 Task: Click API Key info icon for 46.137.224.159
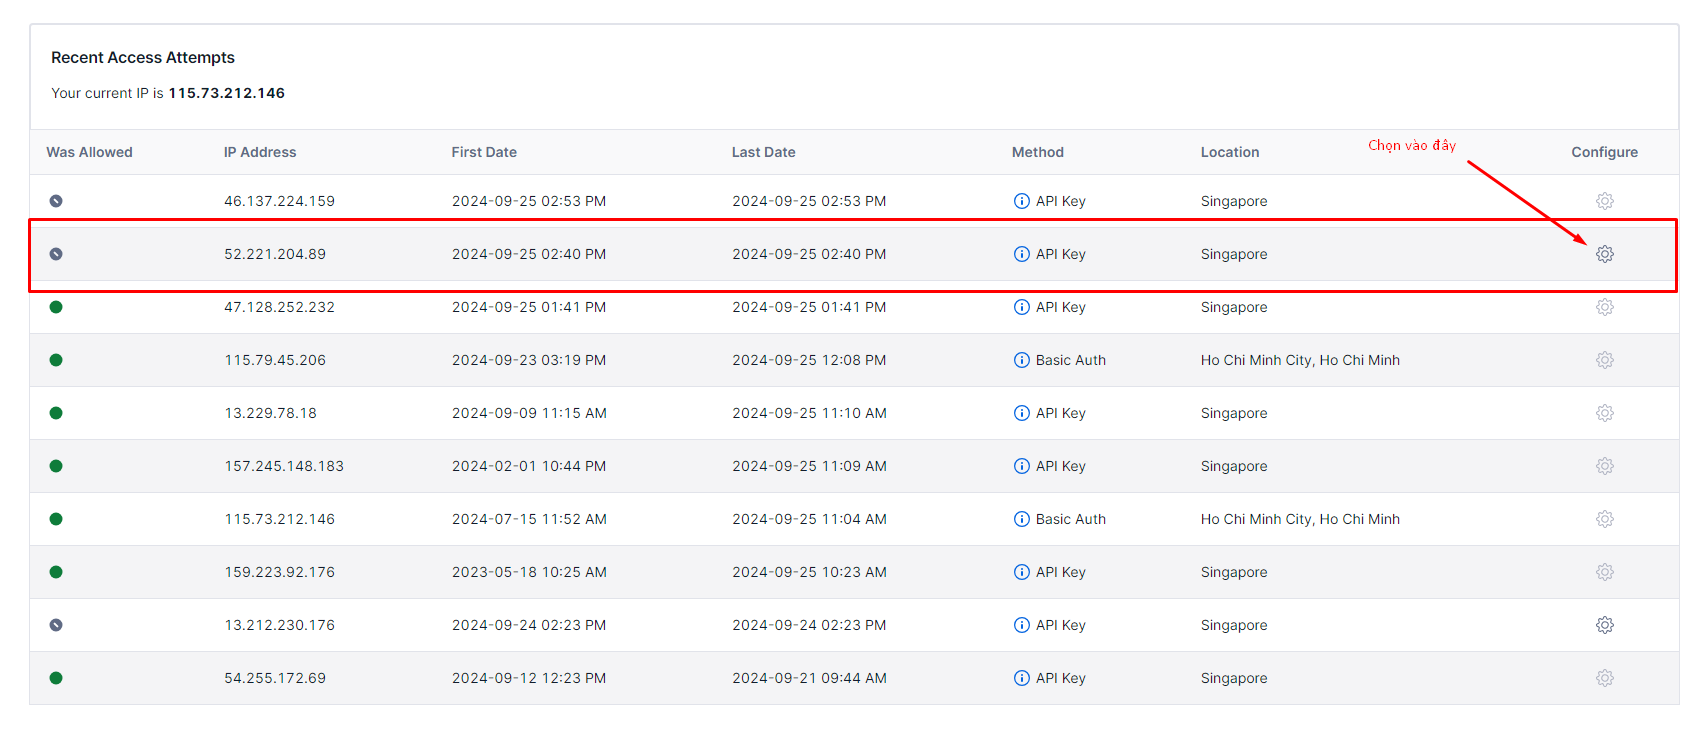click(x=1021, y=201)
